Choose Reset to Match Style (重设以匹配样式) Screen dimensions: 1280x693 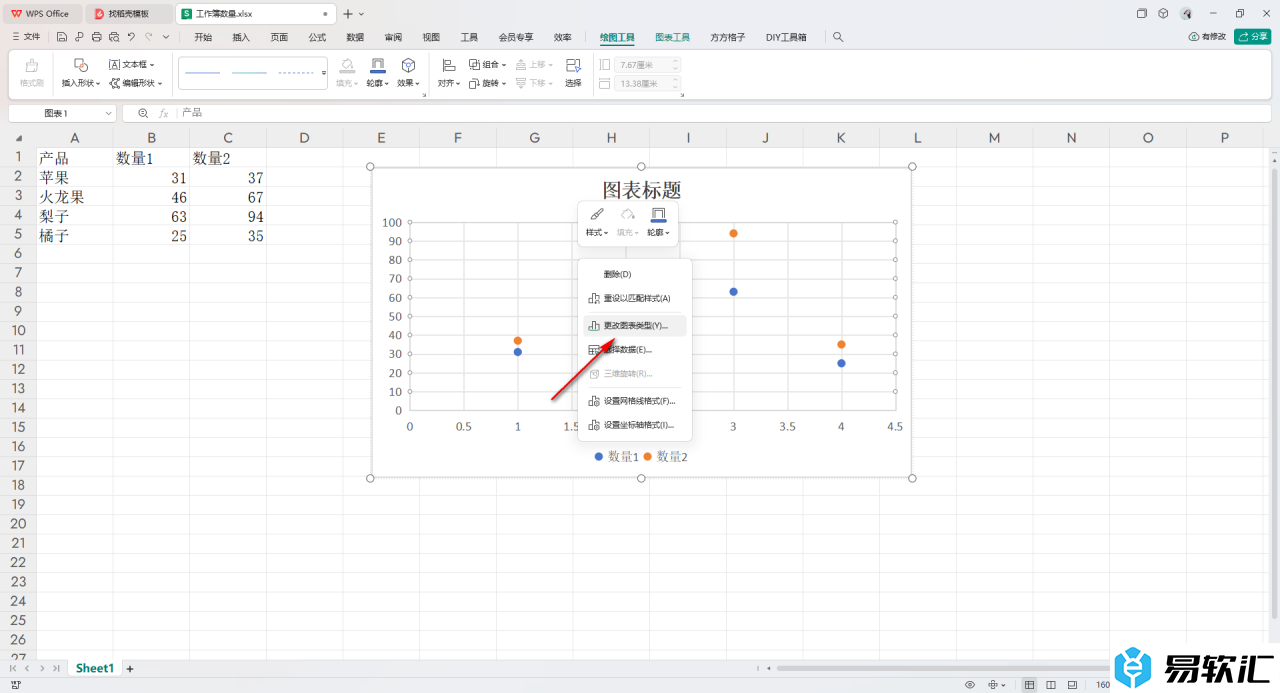[x=635, y=298]
